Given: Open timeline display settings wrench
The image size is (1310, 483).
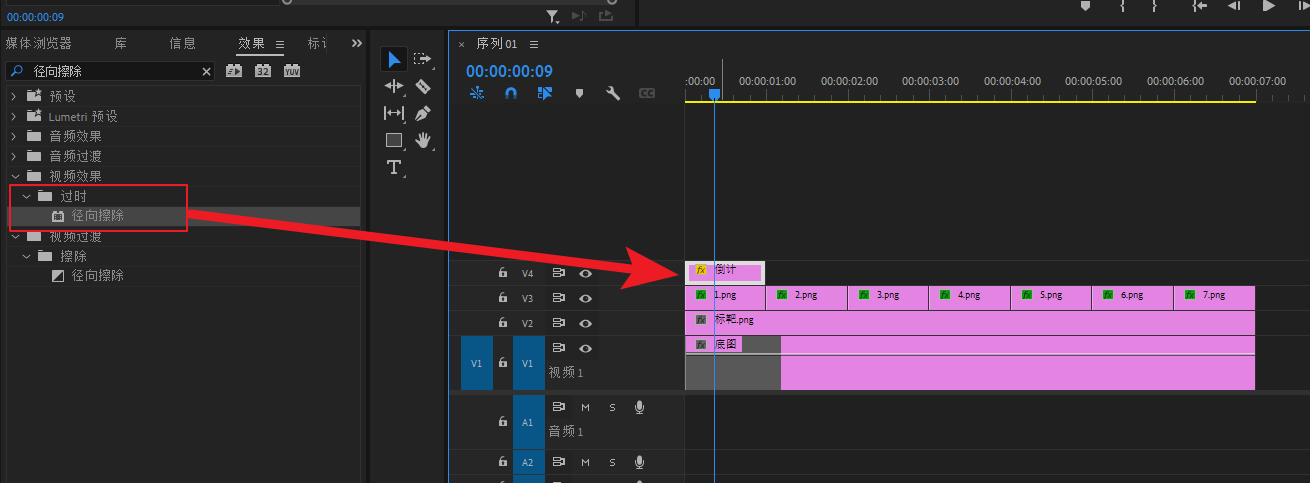Looking at the screenshot, I should pyautogui.click(x=613, y=93).
